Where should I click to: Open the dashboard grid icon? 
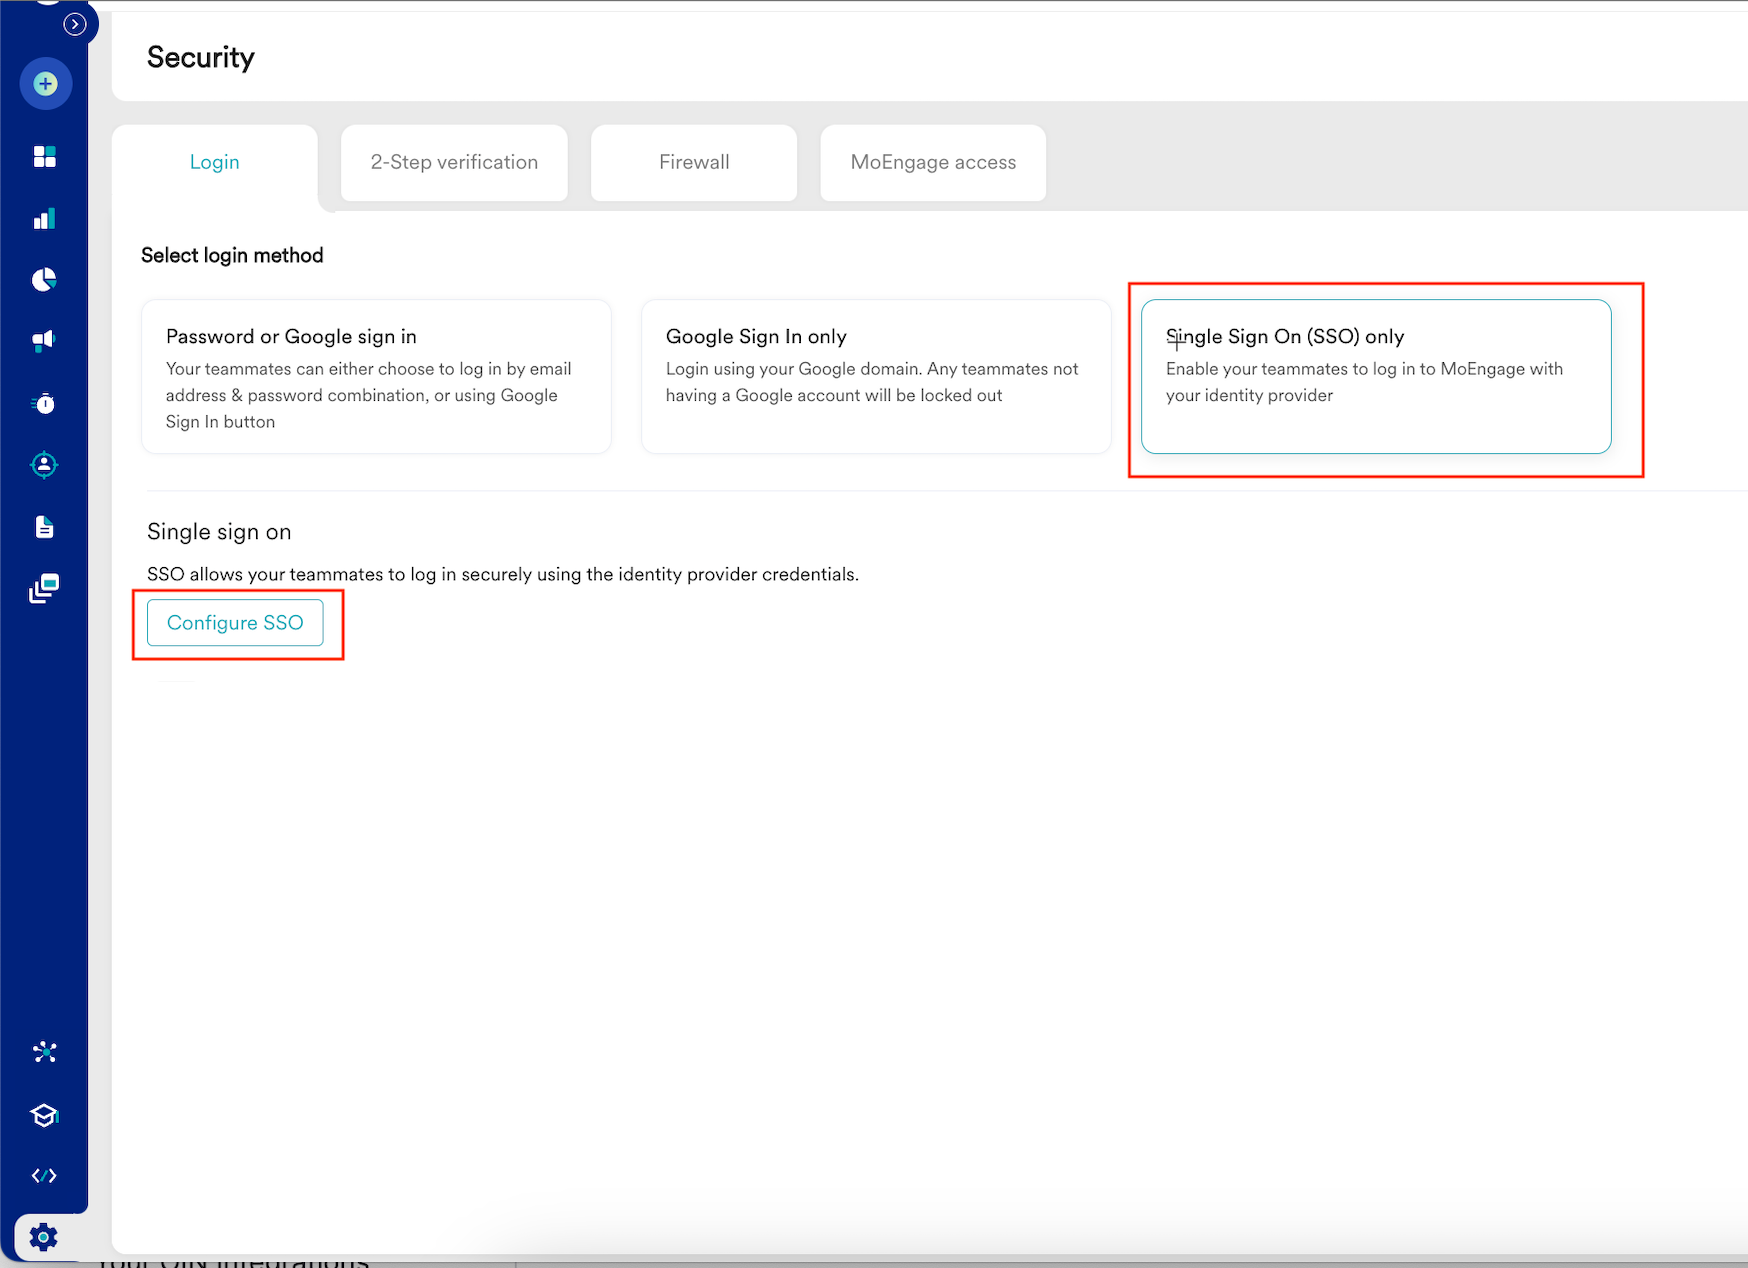click(45, 157)
